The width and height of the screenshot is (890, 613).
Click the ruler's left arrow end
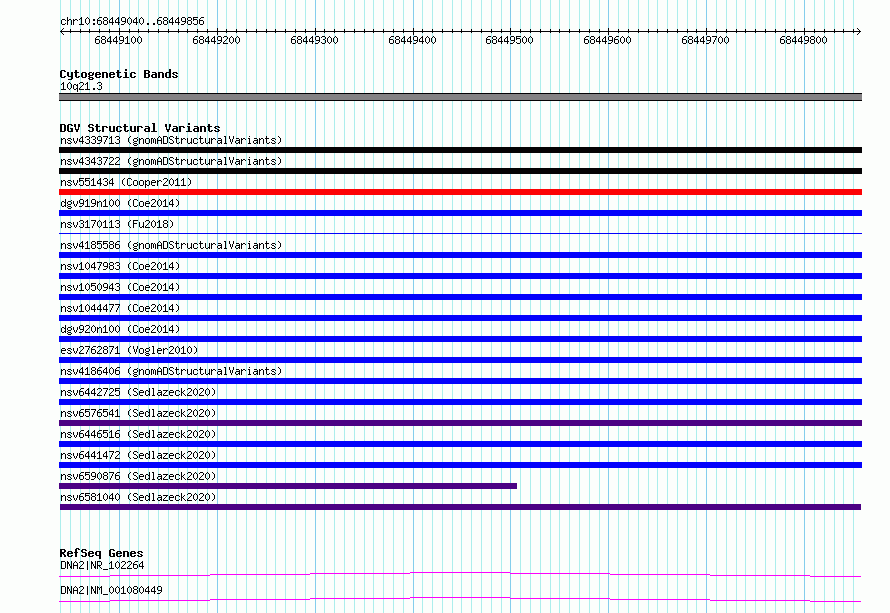click(62, 31)
